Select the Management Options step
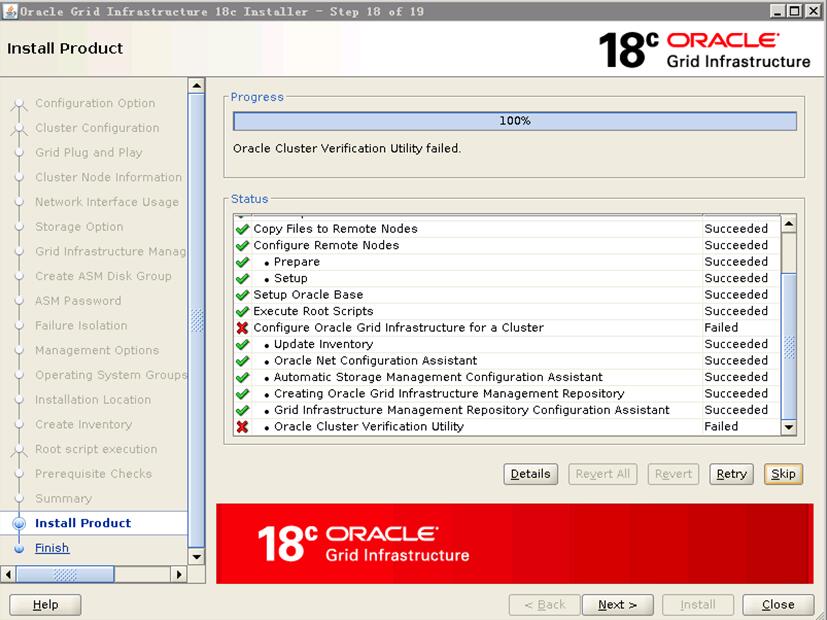The image size is (827, 620). (97, 351)
